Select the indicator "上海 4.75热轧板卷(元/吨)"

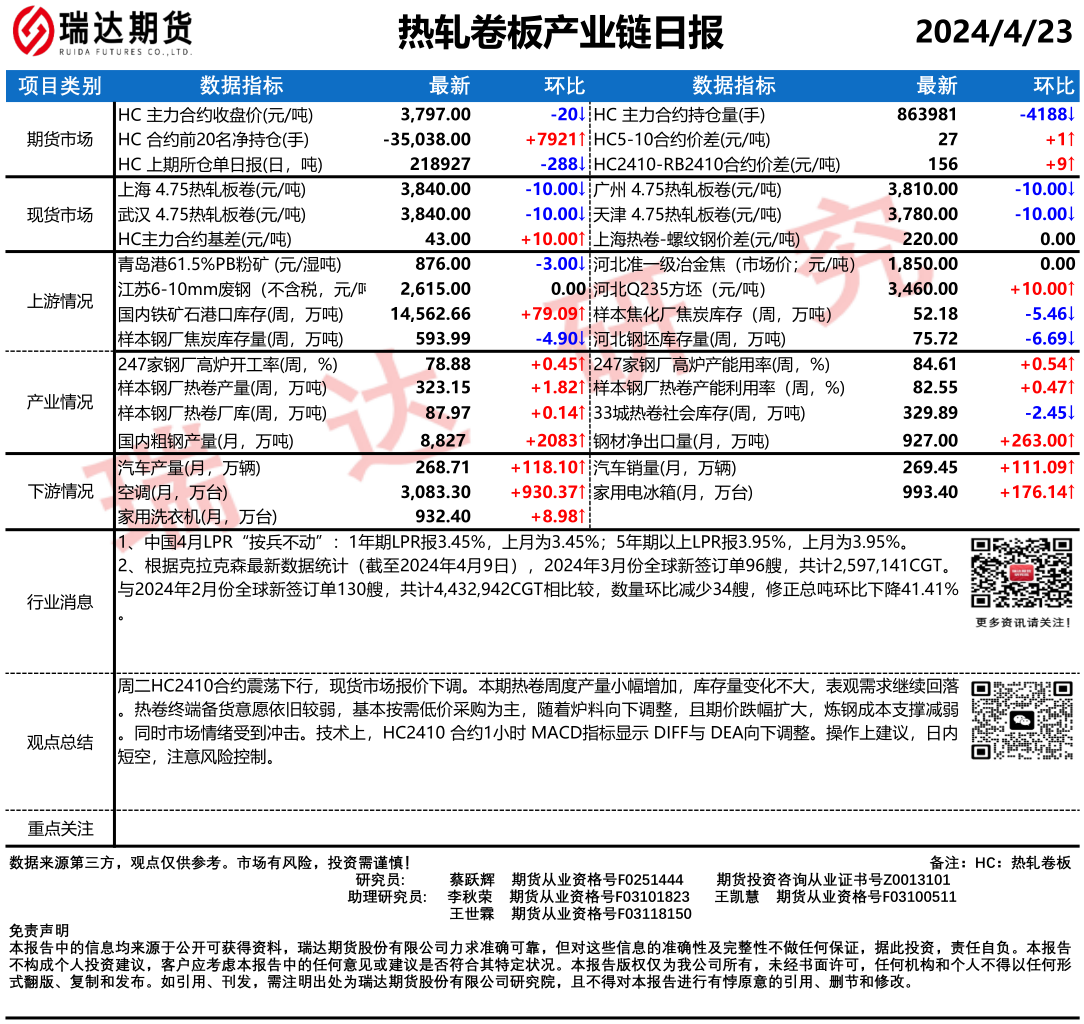coord(212,189)
